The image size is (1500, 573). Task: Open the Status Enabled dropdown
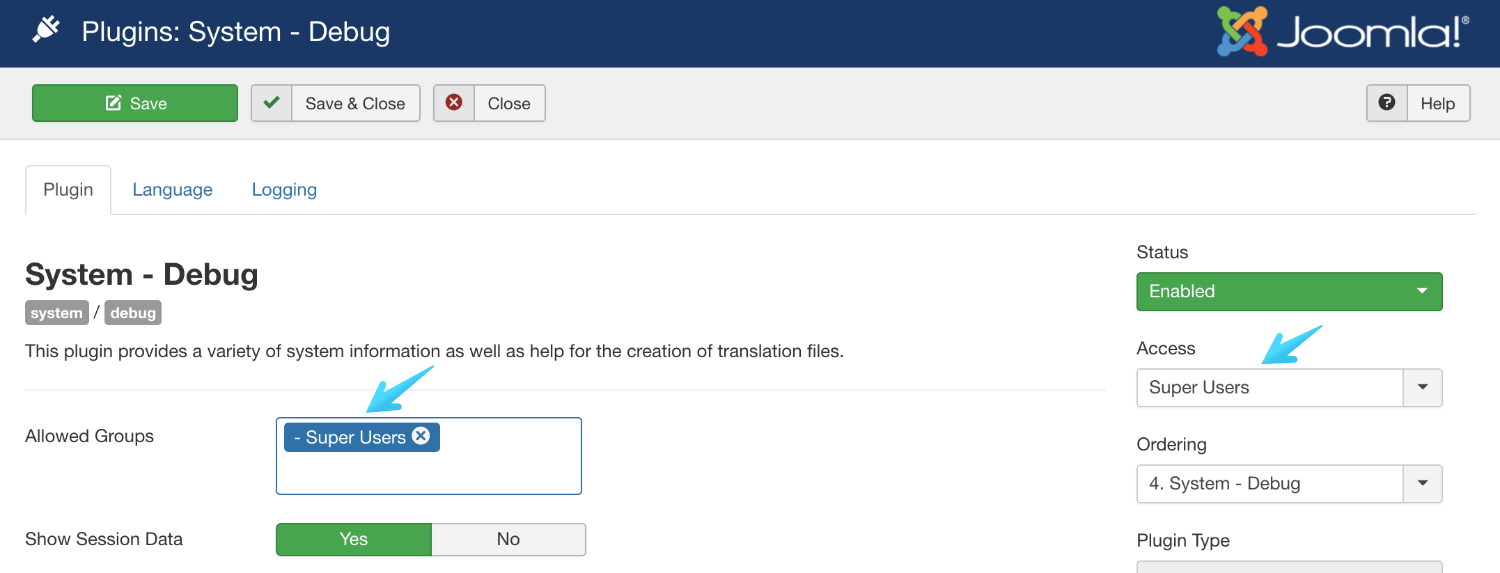click(1289, 291)
